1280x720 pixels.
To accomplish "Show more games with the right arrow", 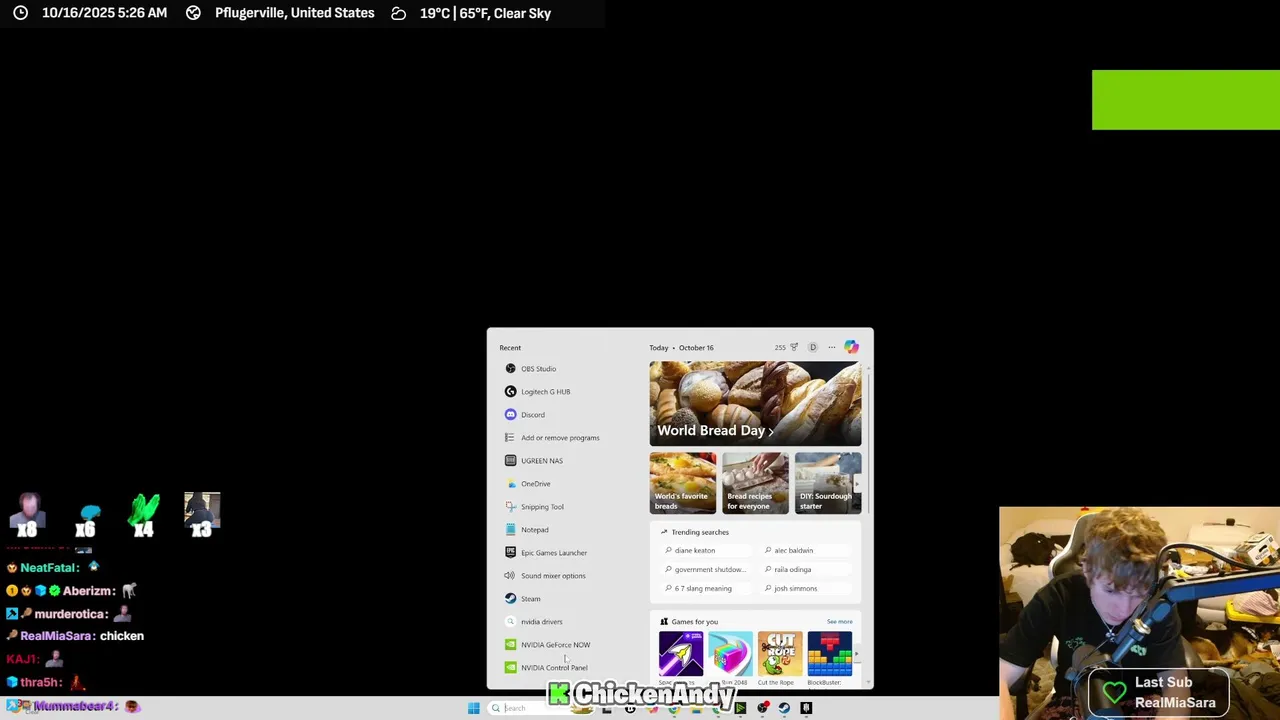I will [856, 654].
